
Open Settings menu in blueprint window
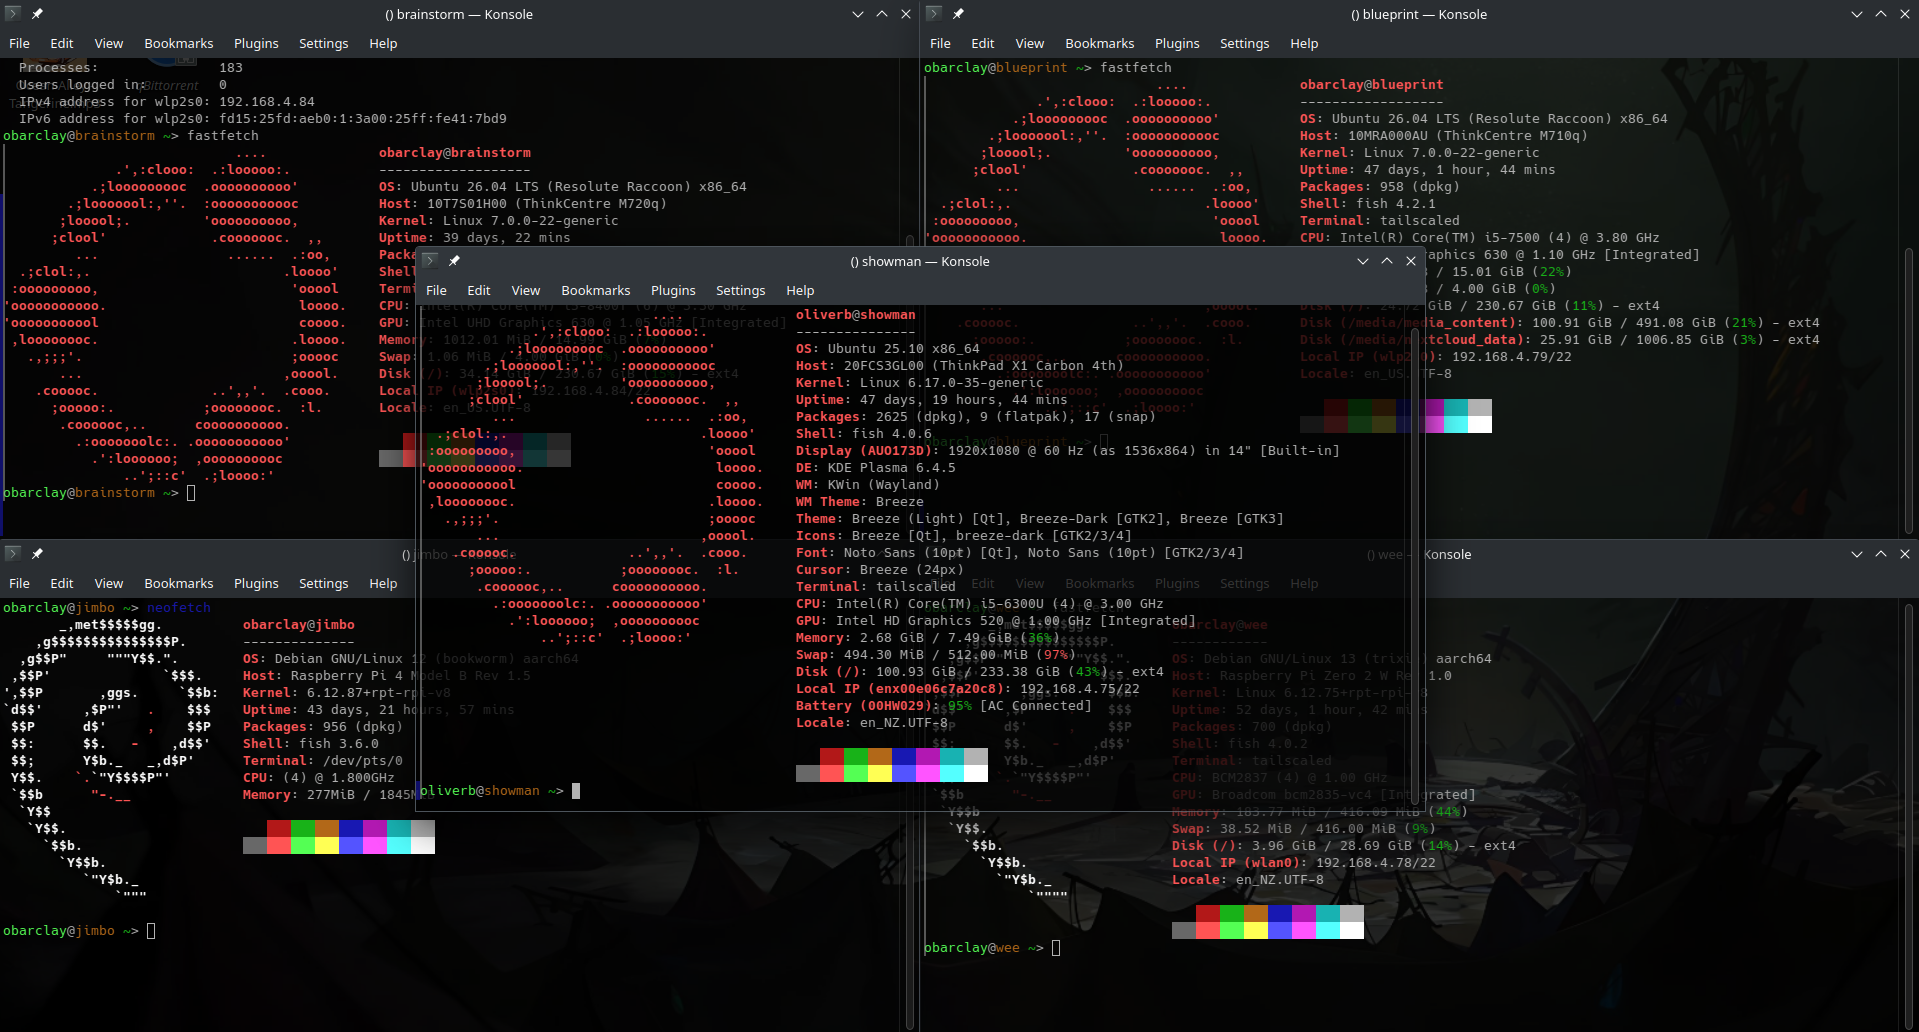coord(1245,43)
